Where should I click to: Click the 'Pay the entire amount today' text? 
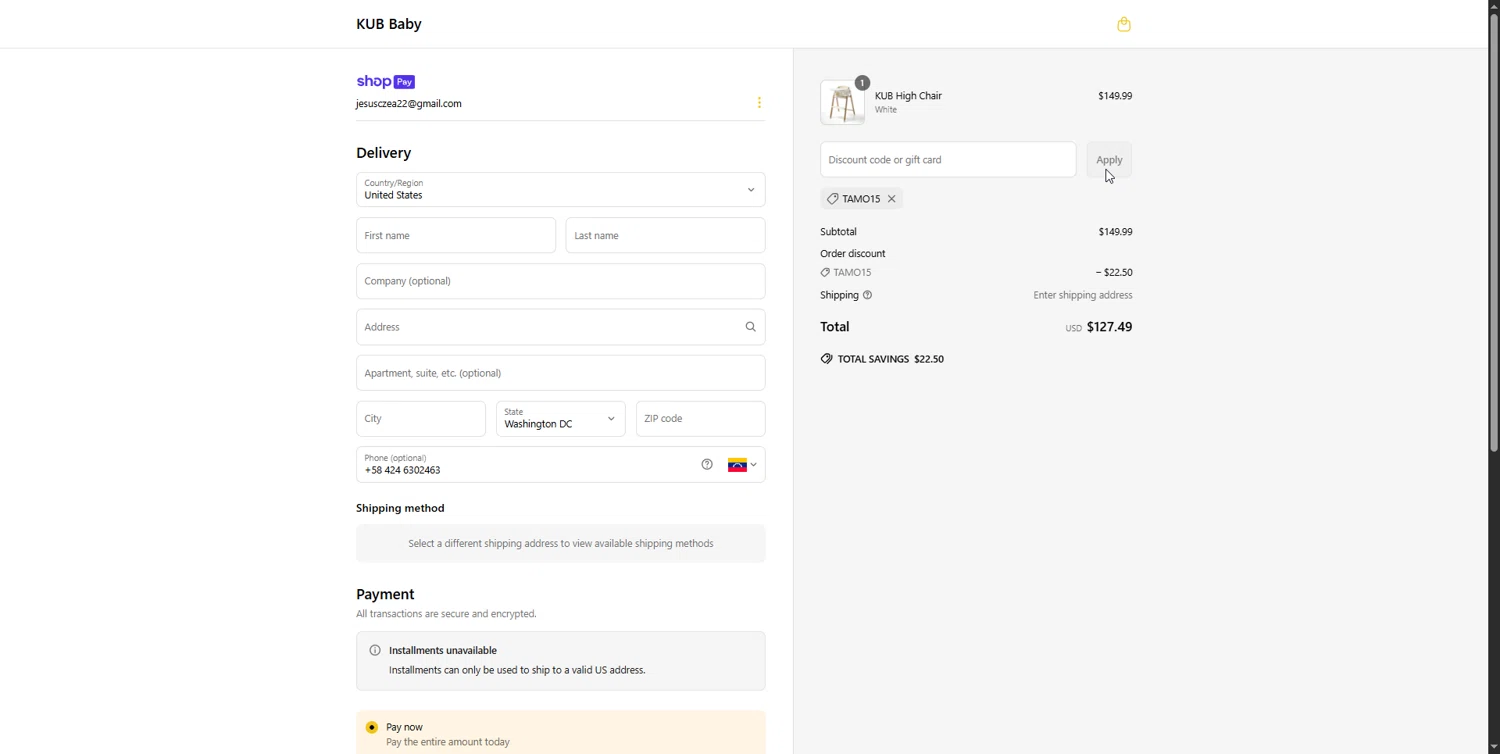448,742
